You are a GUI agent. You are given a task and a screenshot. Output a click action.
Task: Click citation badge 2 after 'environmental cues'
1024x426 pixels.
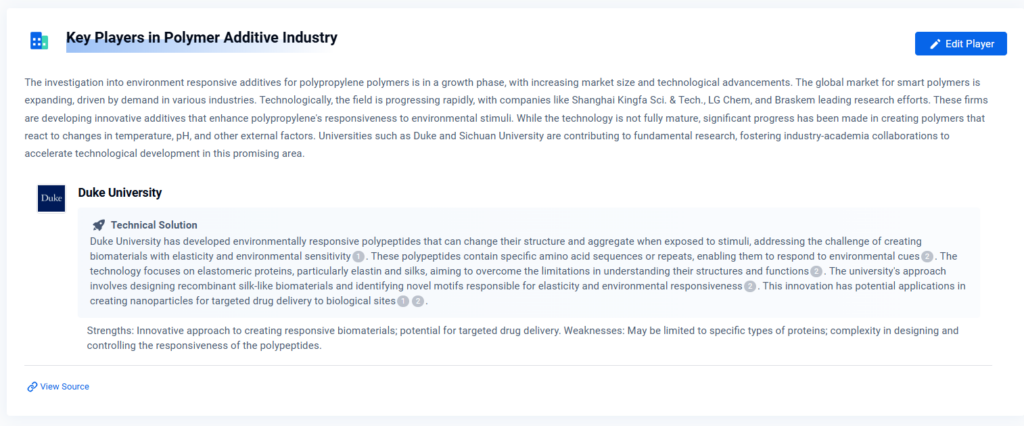927,256
